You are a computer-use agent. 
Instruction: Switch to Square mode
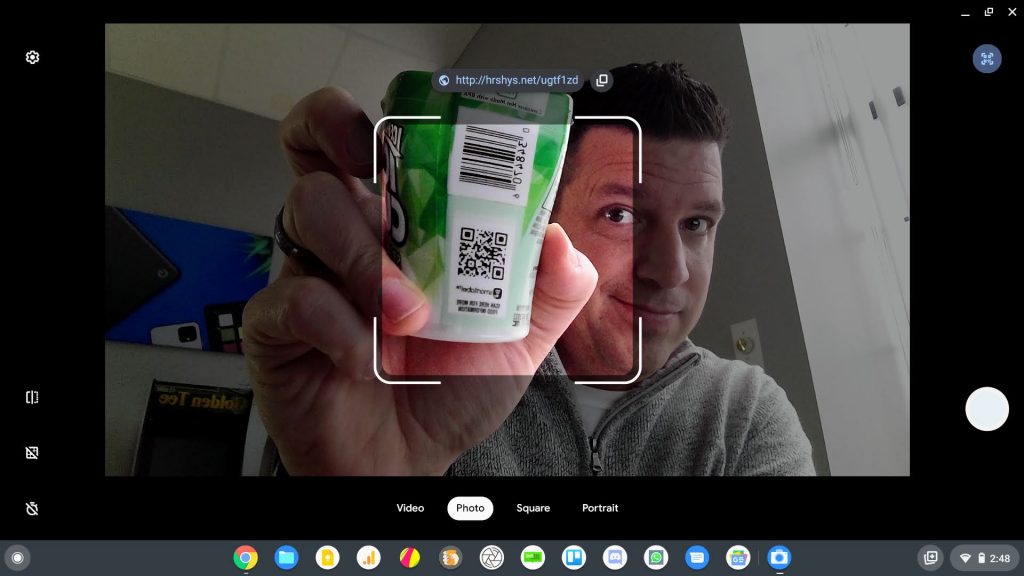(533, 508)
